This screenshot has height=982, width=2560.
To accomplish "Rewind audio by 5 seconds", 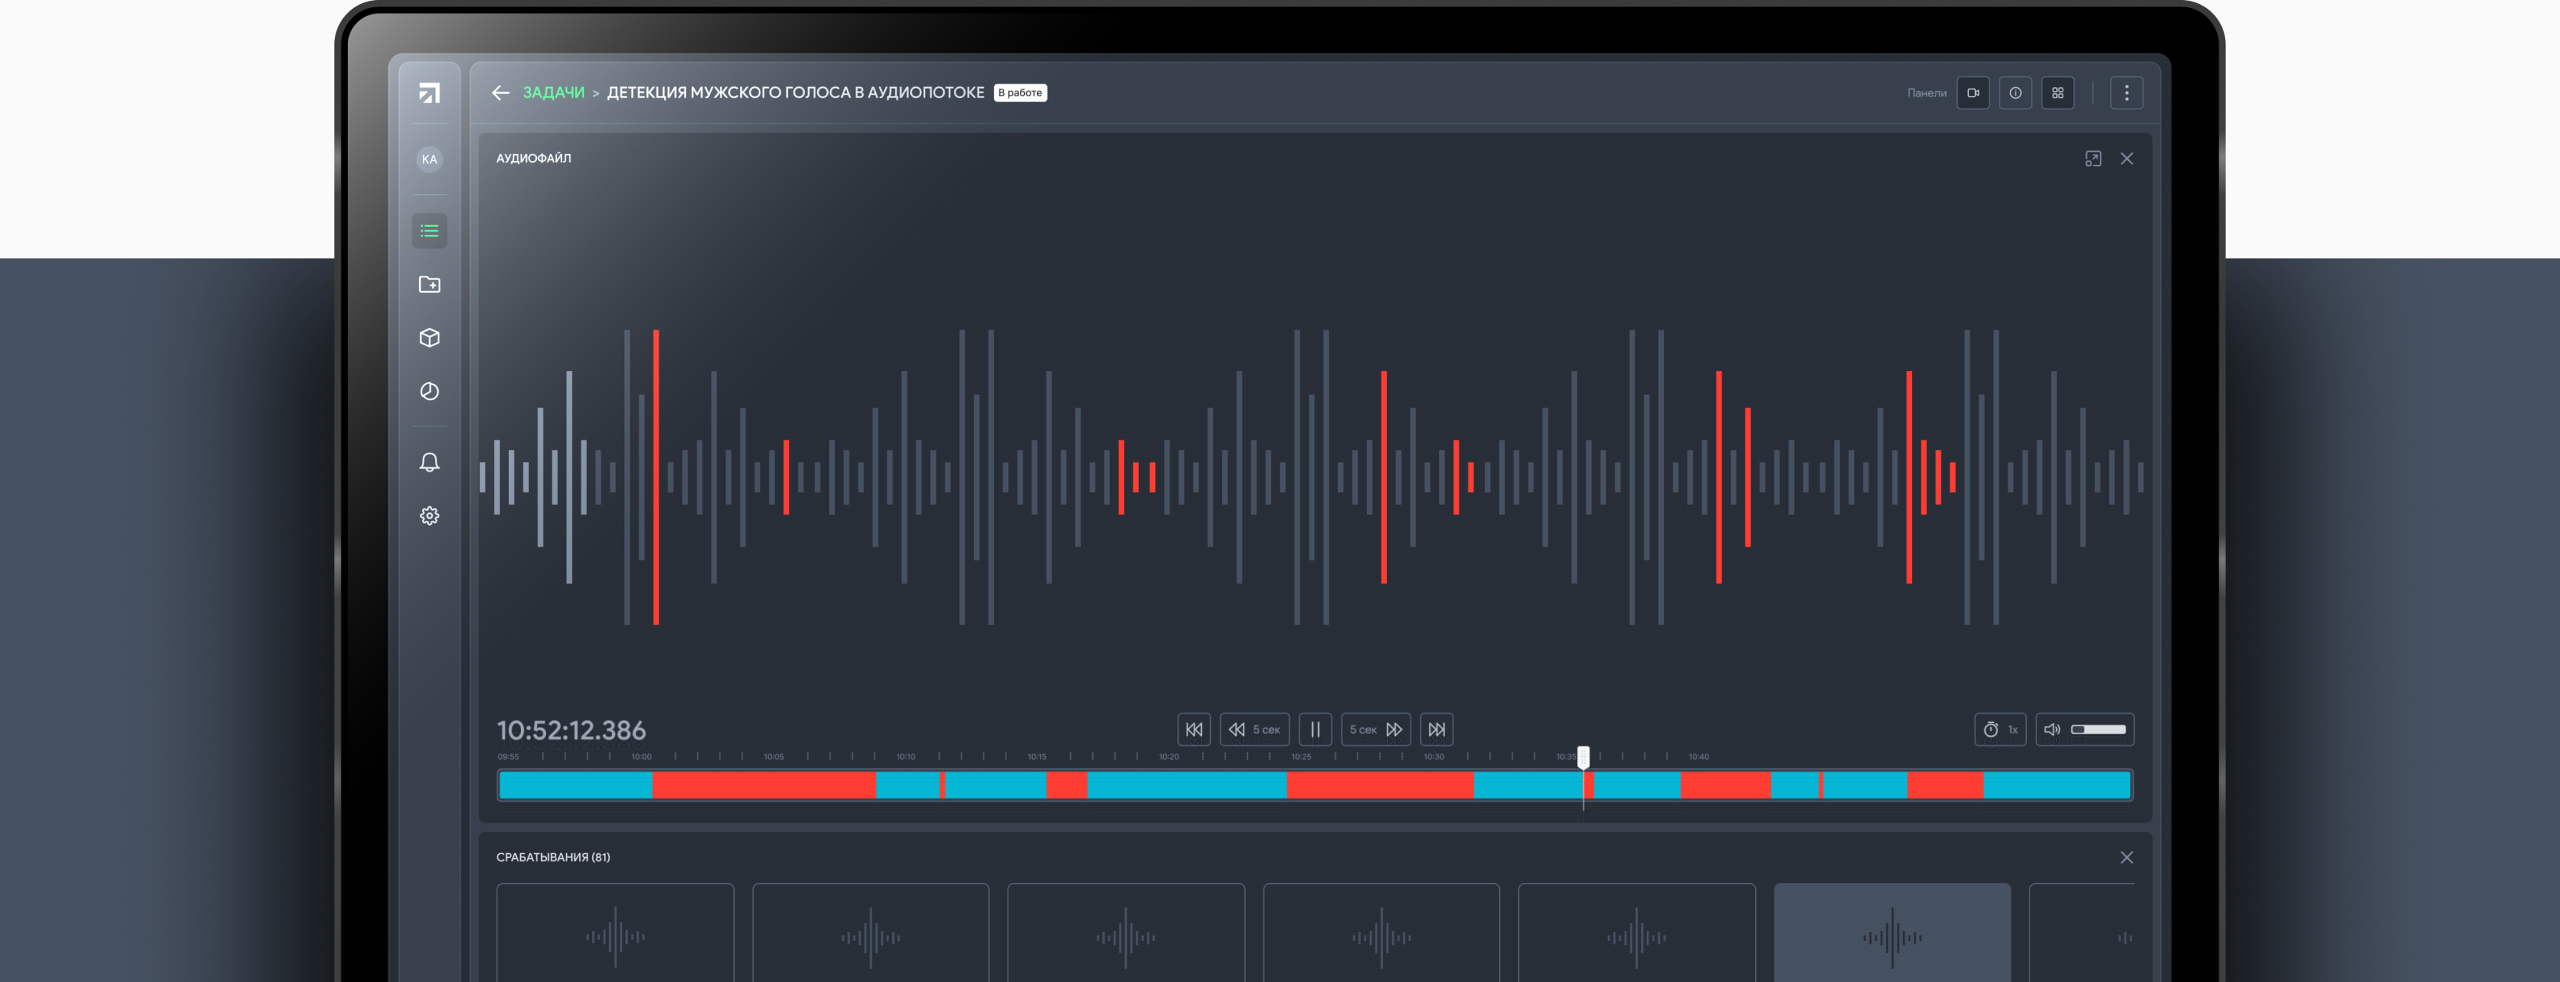I will tap(1254, 730).
